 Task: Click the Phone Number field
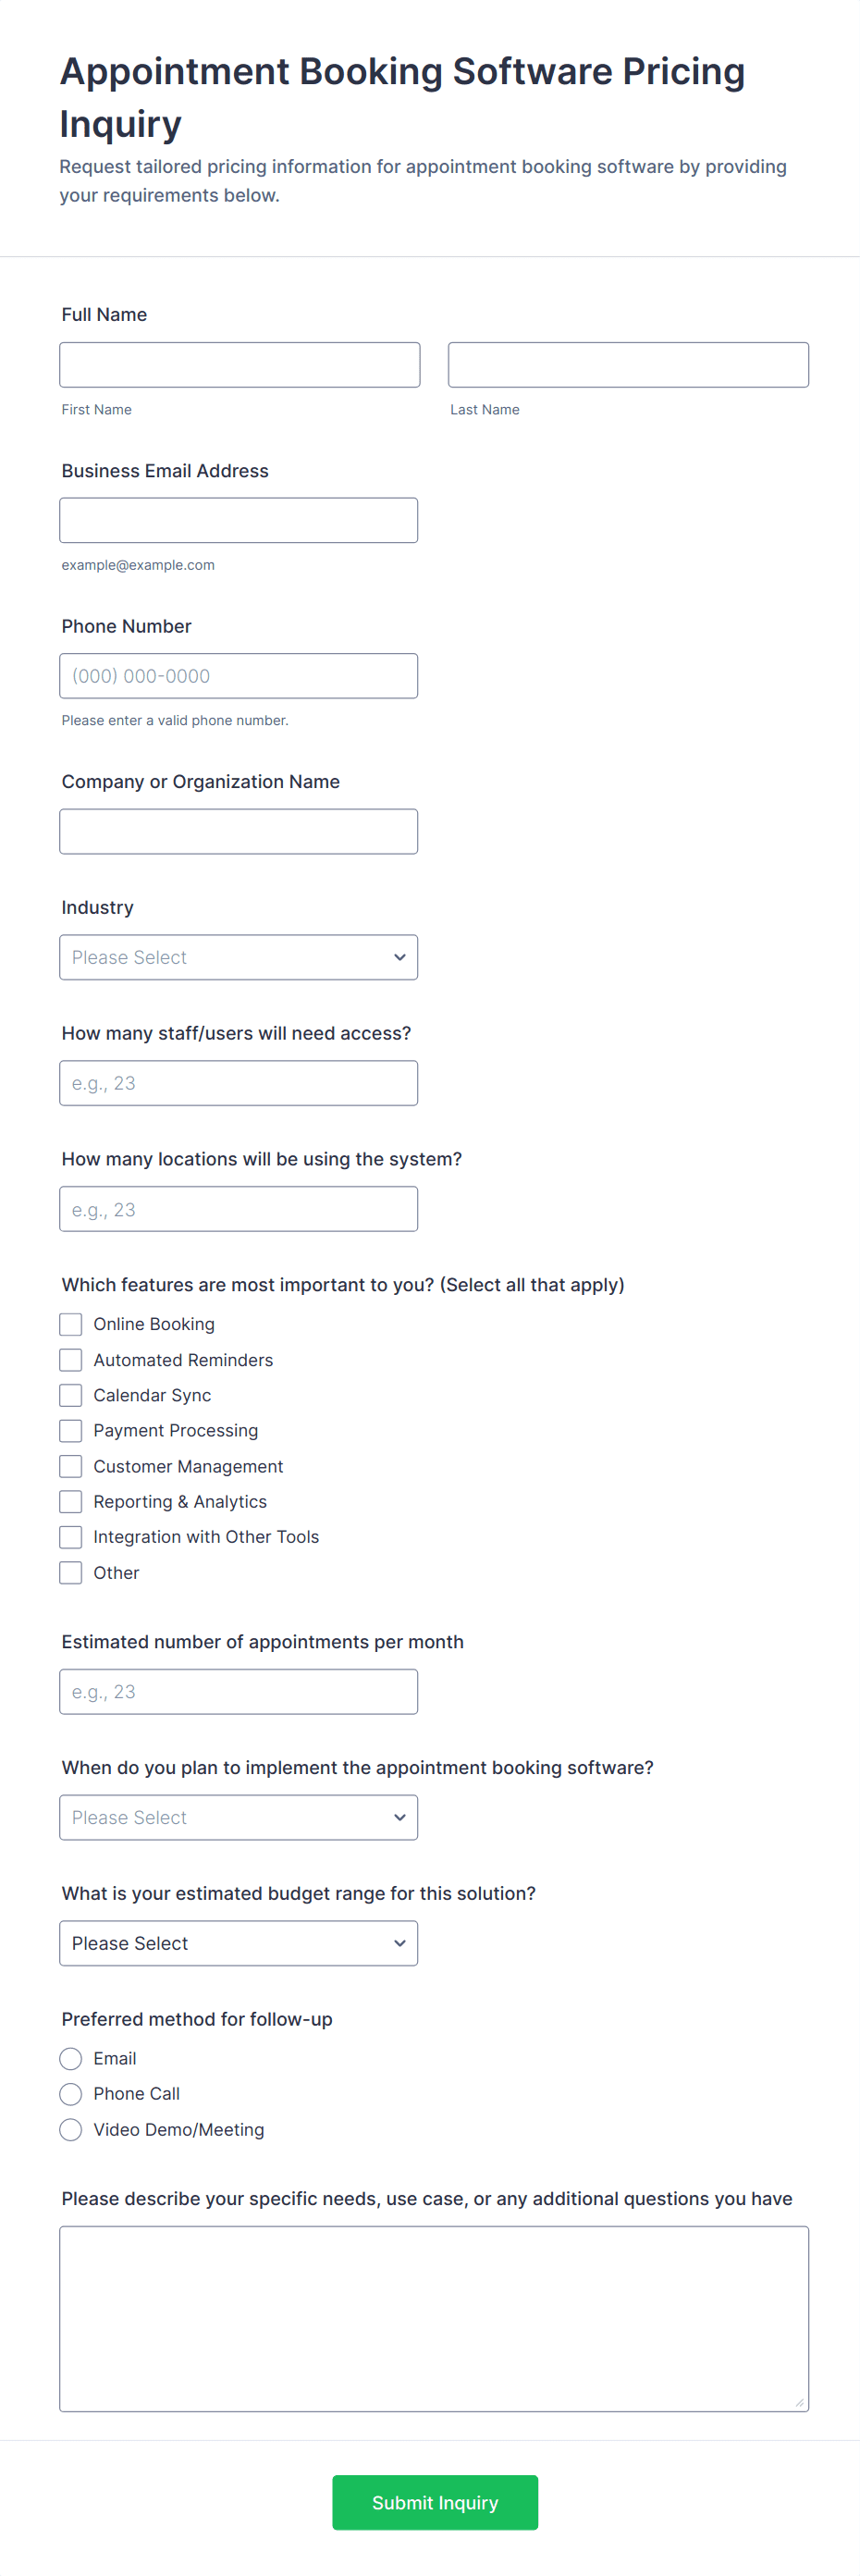[x=238, y=676]
